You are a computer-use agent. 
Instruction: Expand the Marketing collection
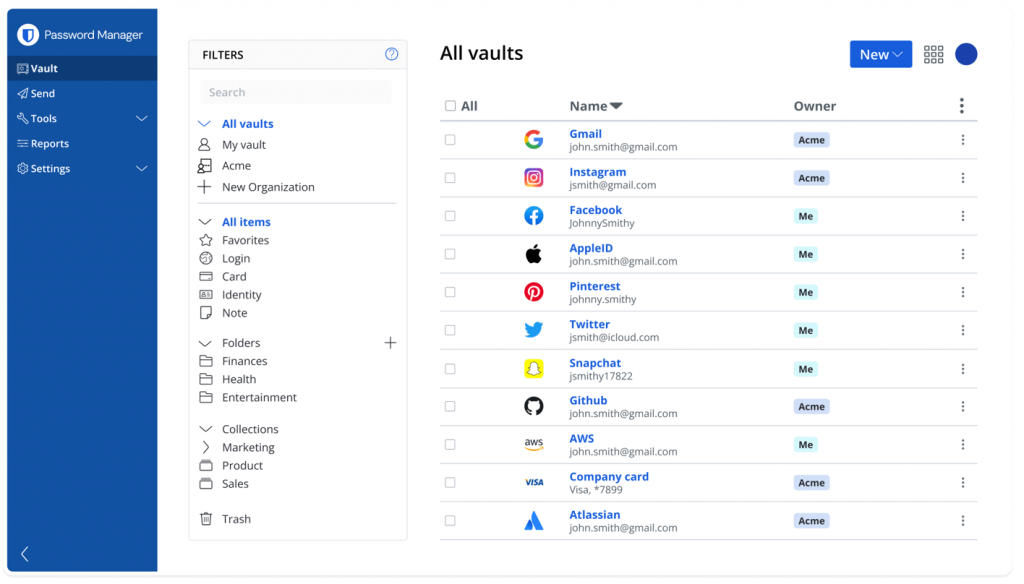click(x=206, y=447)
